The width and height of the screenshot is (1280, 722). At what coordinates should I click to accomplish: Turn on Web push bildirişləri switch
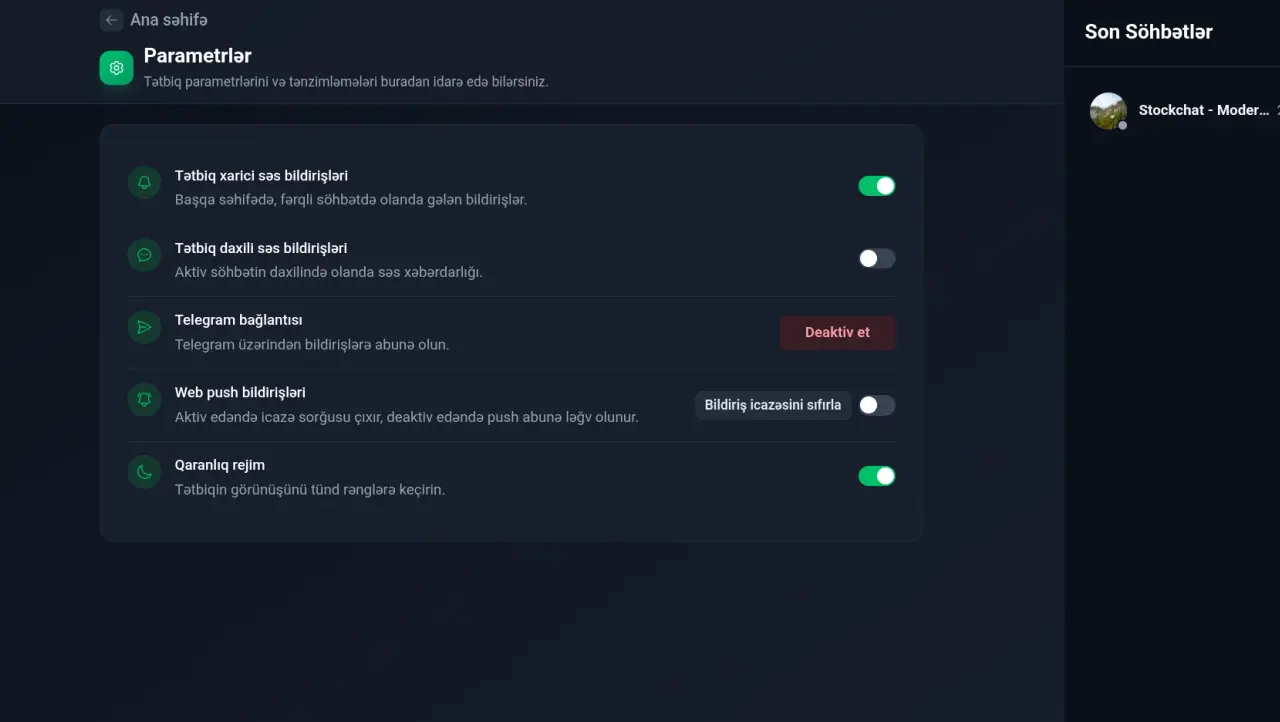click(x=877, y=405)
